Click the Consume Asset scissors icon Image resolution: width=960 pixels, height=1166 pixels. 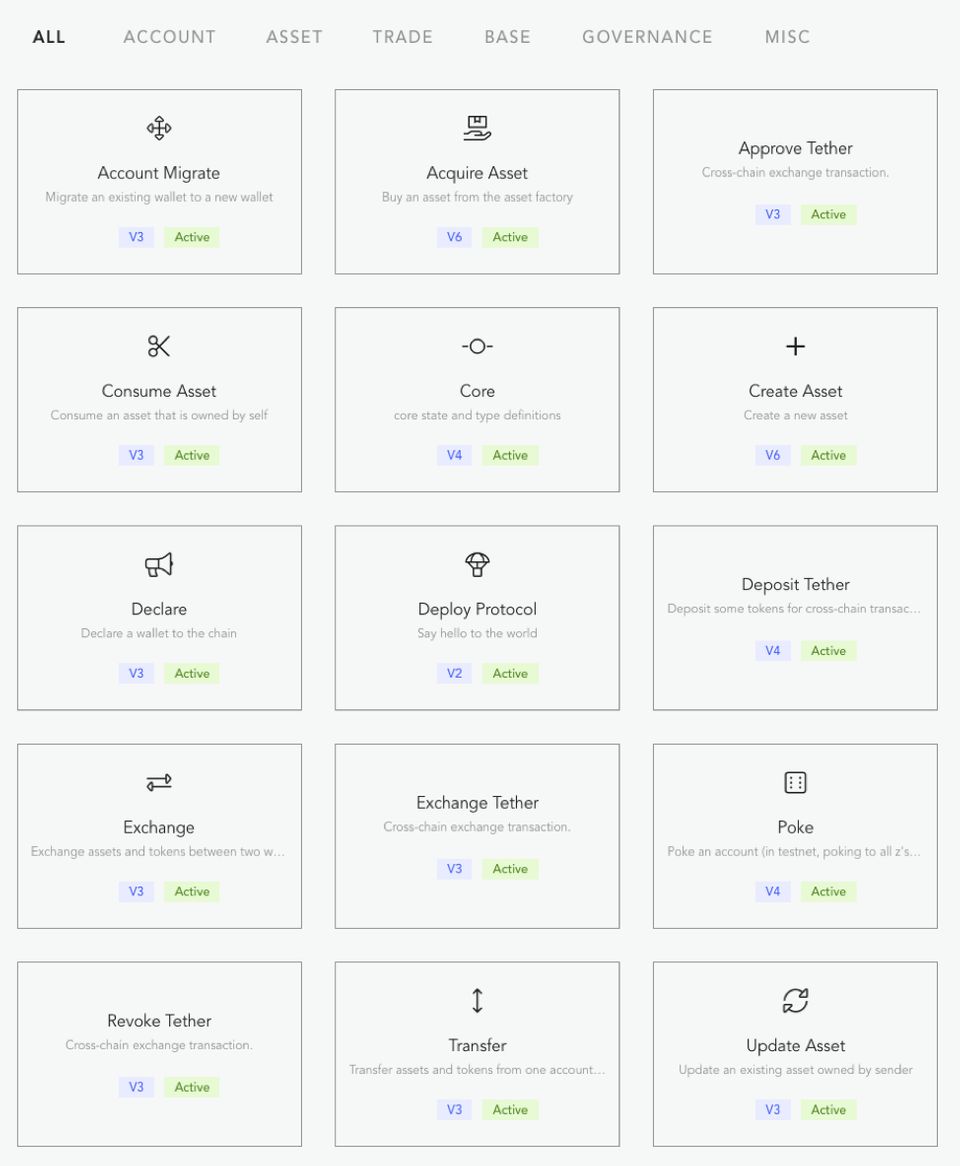tap(159, 346)
